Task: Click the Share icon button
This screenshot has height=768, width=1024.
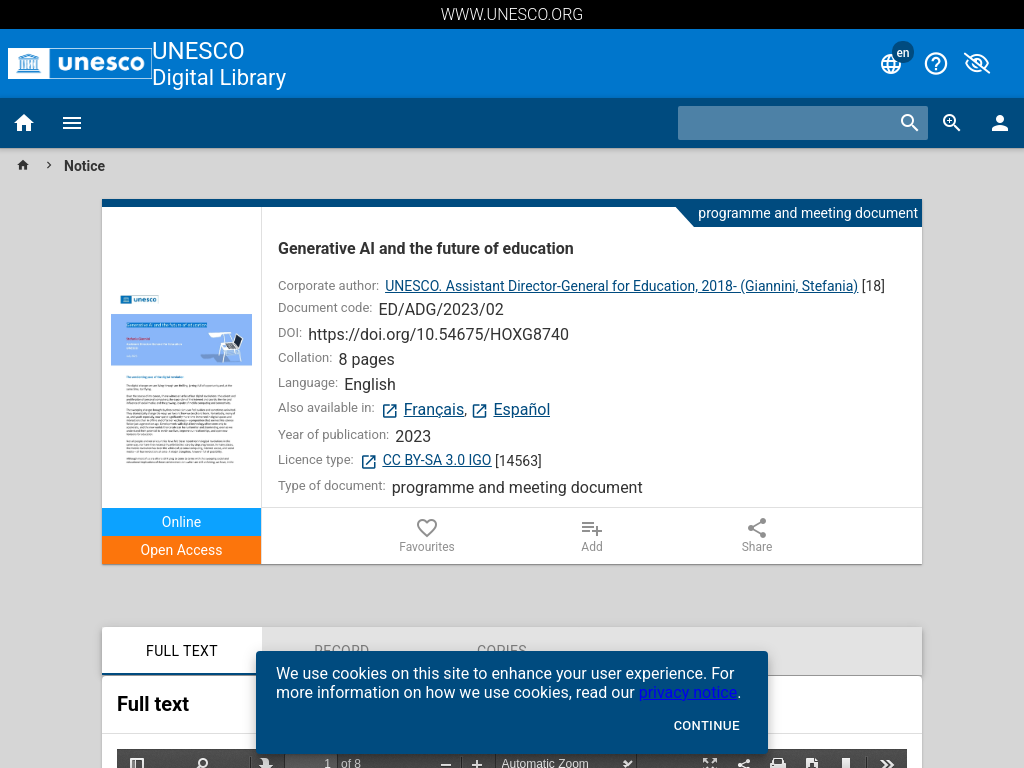Action: tap(757, 536)
